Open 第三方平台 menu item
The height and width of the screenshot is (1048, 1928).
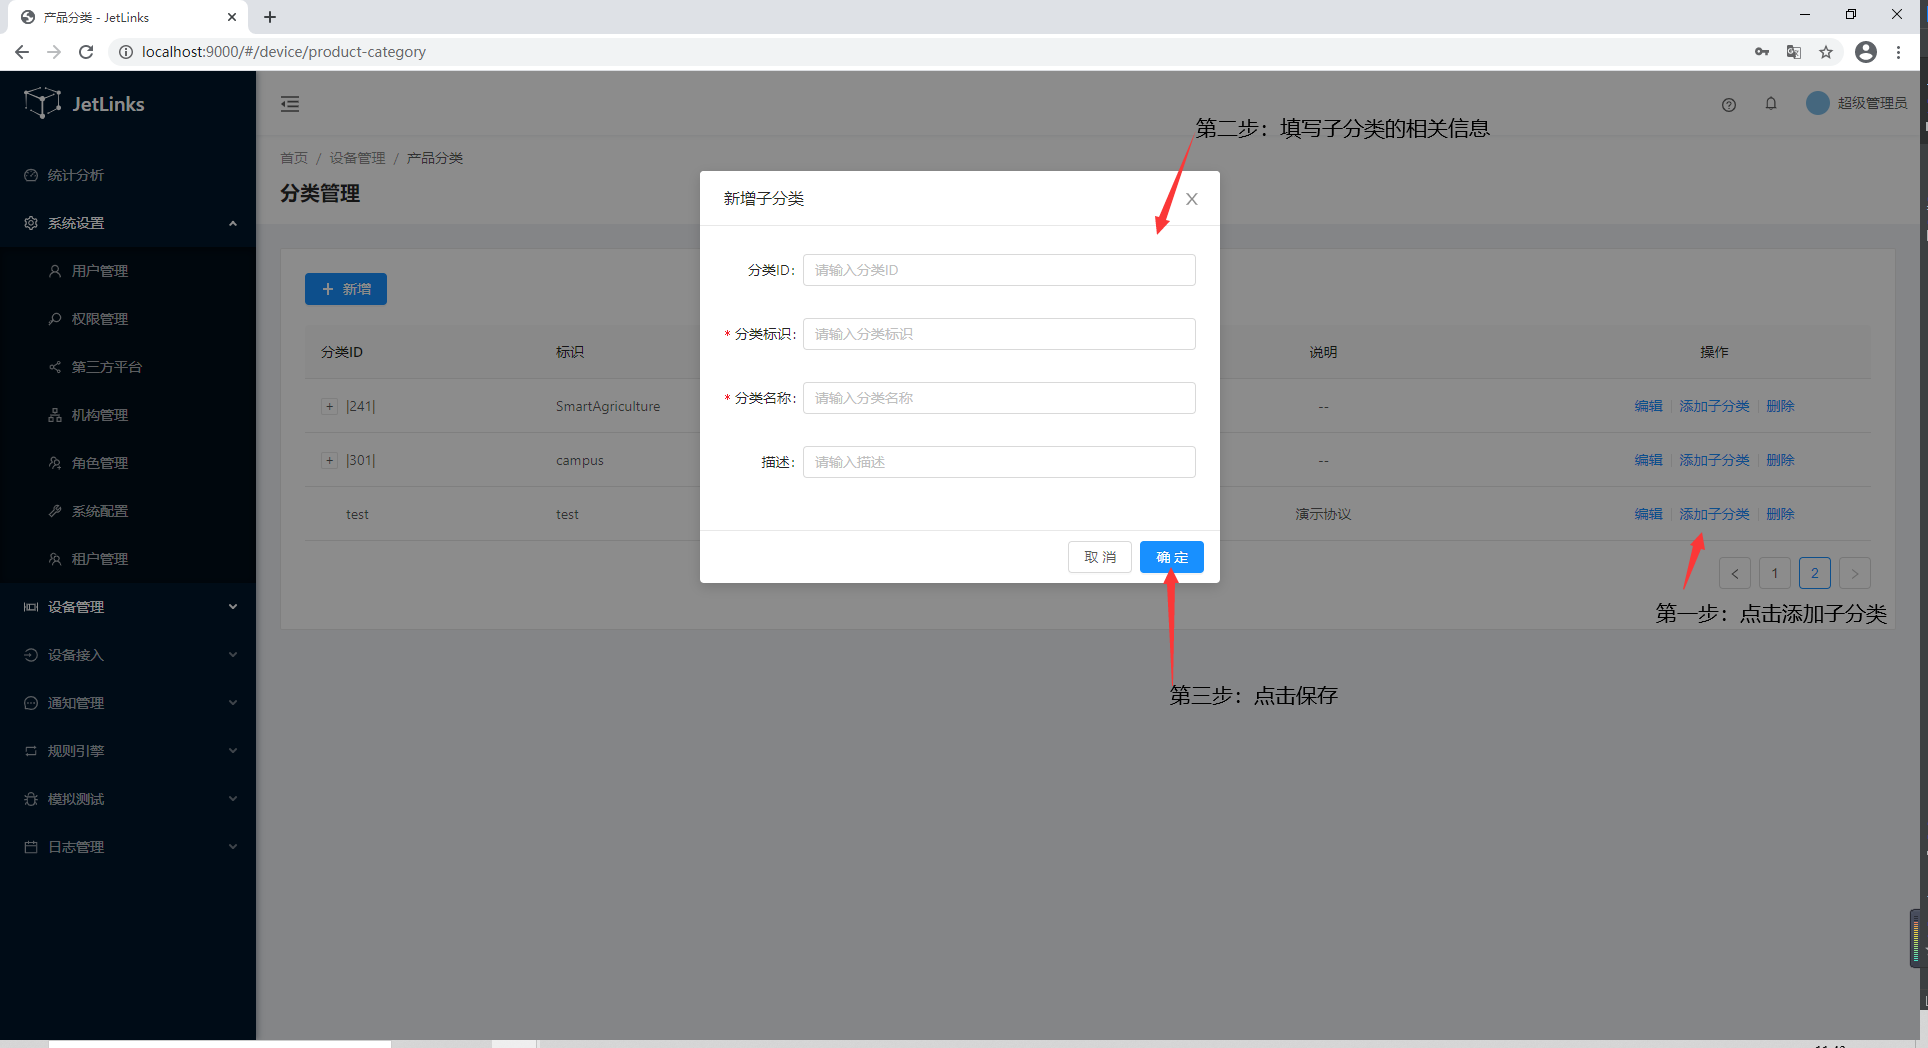click(x=128, y=367)
